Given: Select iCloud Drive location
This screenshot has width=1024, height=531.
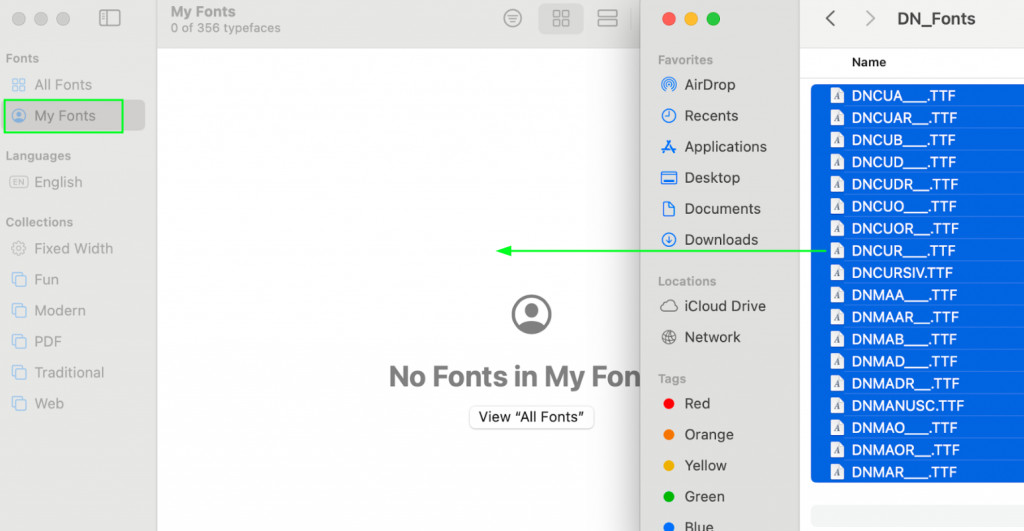Looking at the screenshot, I should [724, 306].
